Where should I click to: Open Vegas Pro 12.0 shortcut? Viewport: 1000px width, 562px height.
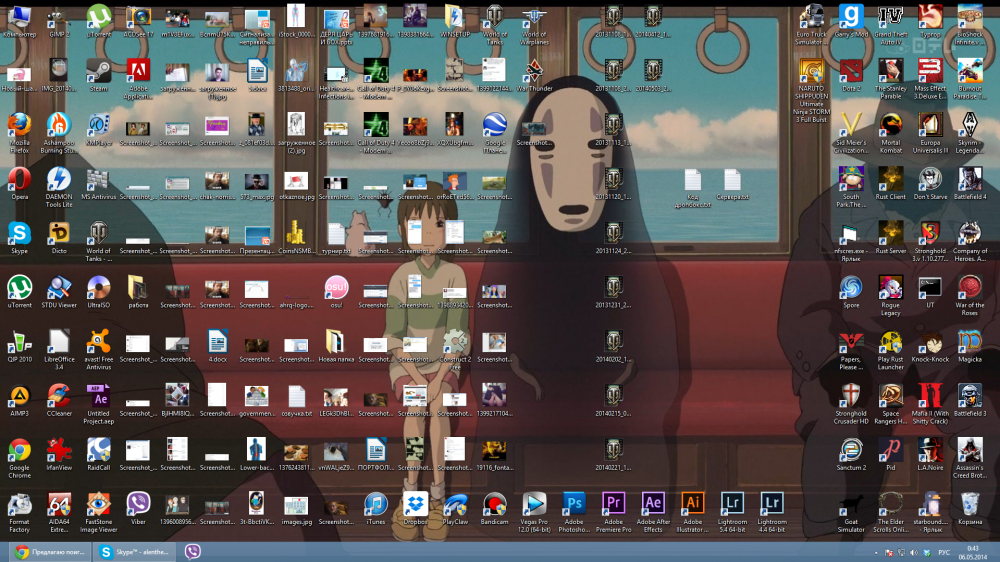pyautogui.click(x=534, y=513)
